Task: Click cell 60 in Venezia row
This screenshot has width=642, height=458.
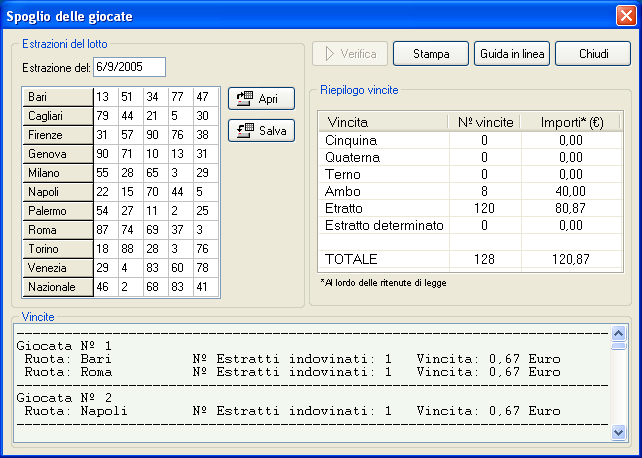Action: pos(181,268)
